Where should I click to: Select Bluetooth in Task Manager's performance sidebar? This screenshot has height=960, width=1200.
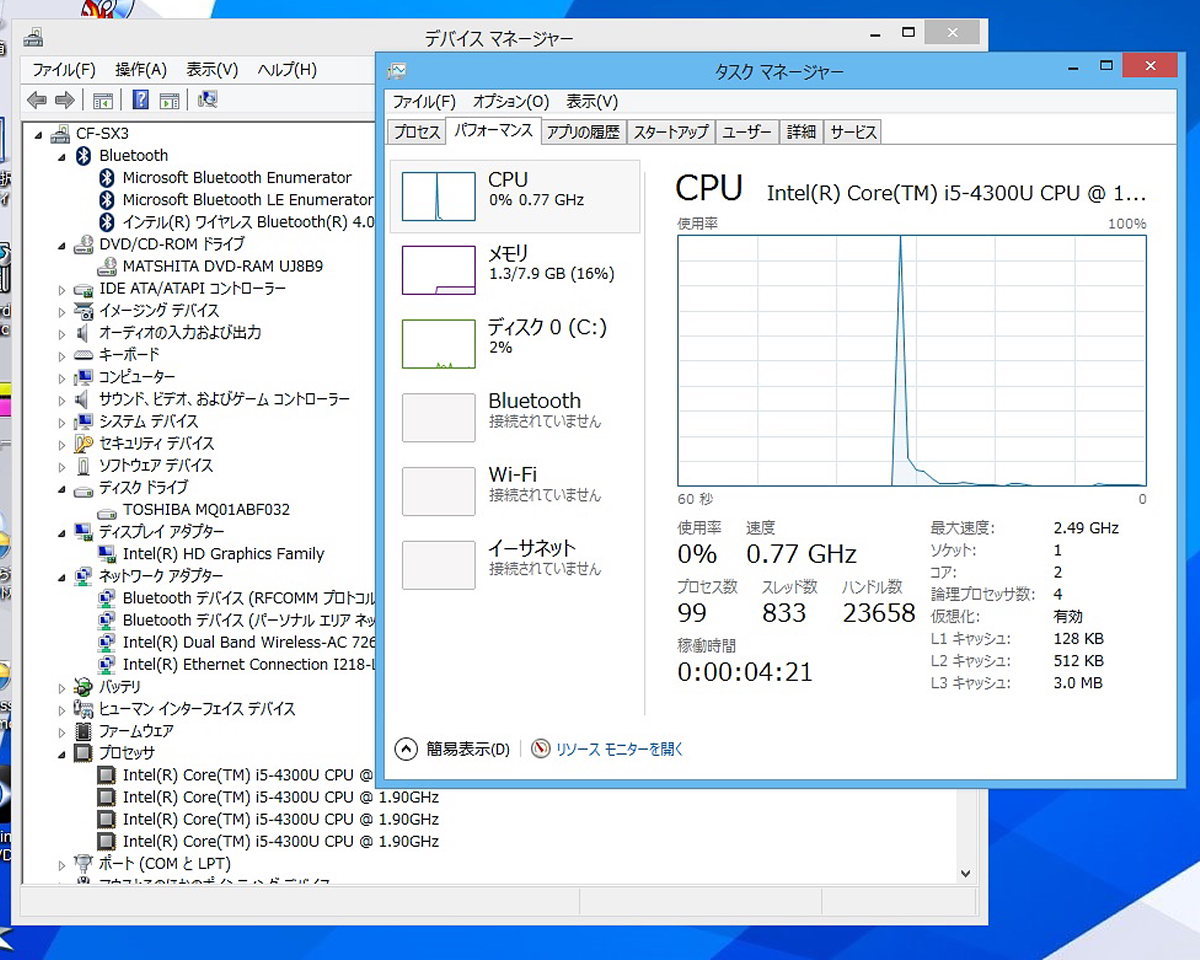[514, 417]
